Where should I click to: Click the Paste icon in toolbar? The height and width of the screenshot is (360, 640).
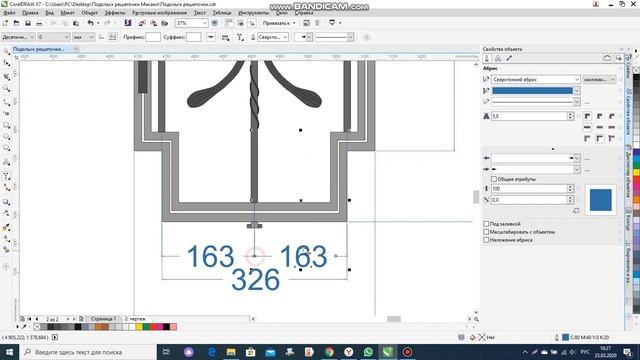[76, 23]
